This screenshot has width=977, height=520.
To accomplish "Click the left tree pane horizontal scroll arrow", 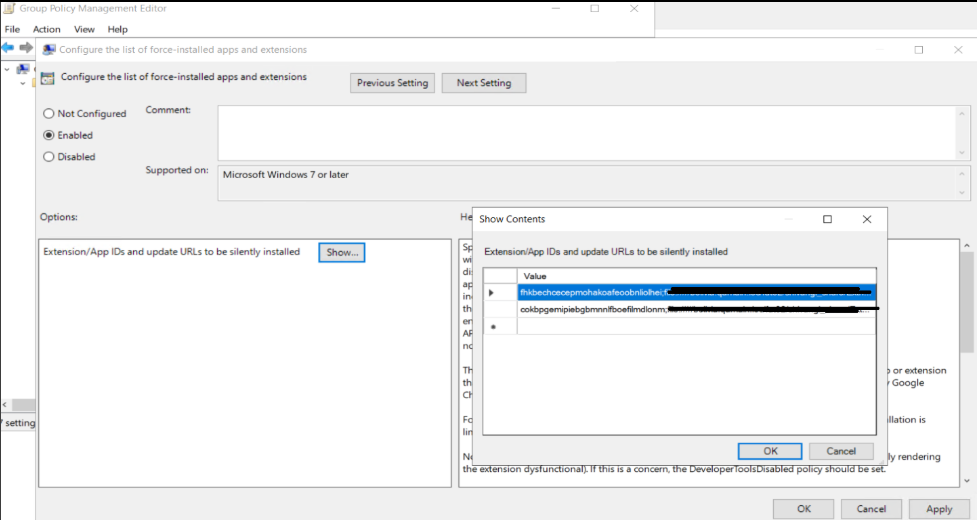I will click(5, 405).
